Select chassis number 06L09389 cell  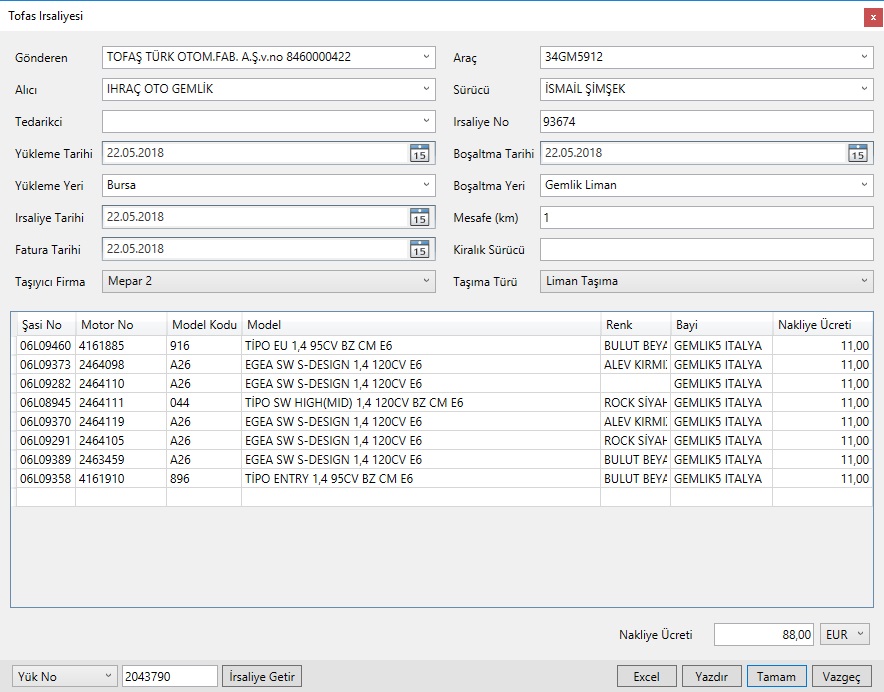coord(46,460)
